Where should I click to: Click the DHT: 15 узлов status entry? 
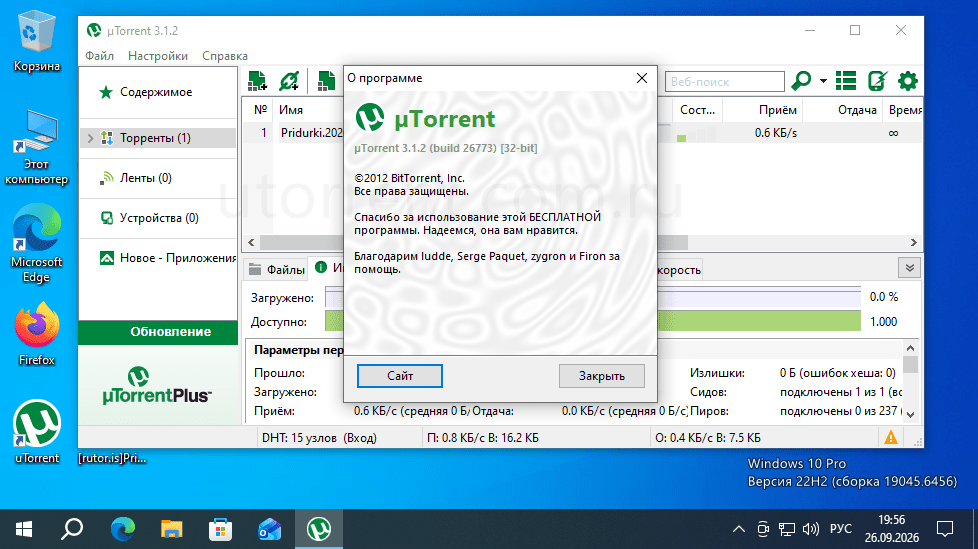click(x=319, y=437)
